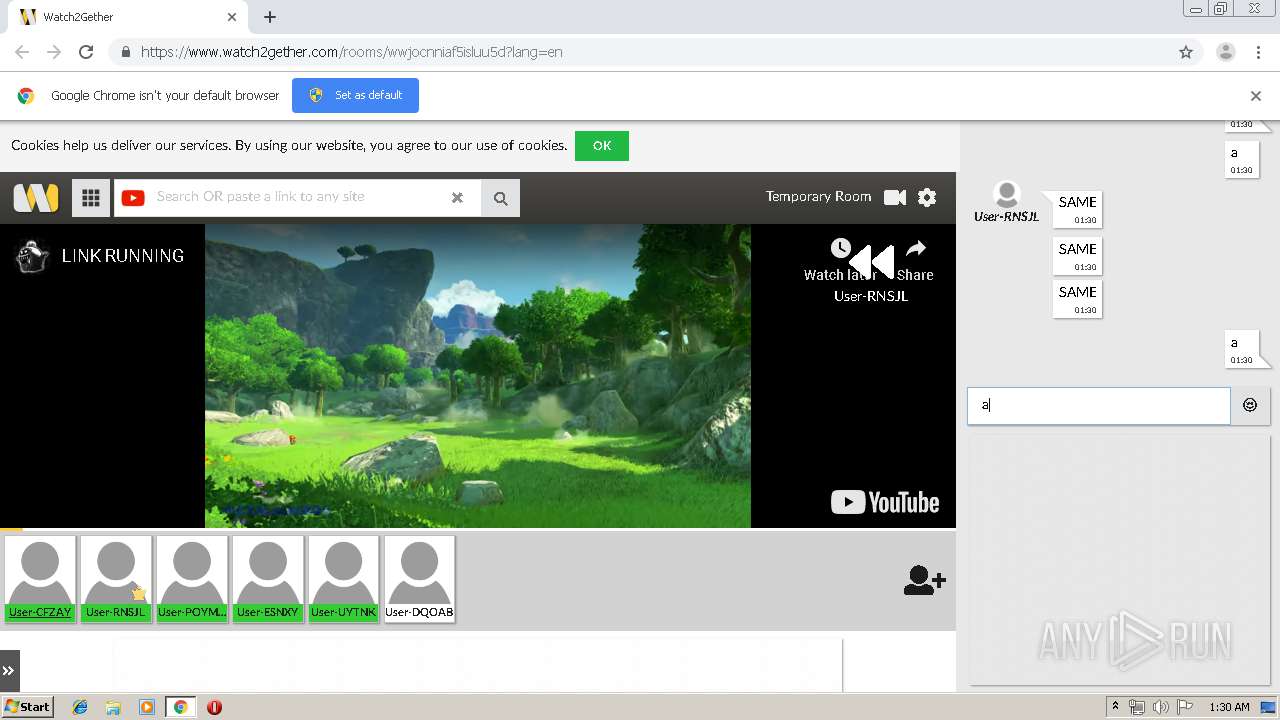The image size is (1280, 720).
Task: Click first SAME chat message
Action: (1077, 209)
